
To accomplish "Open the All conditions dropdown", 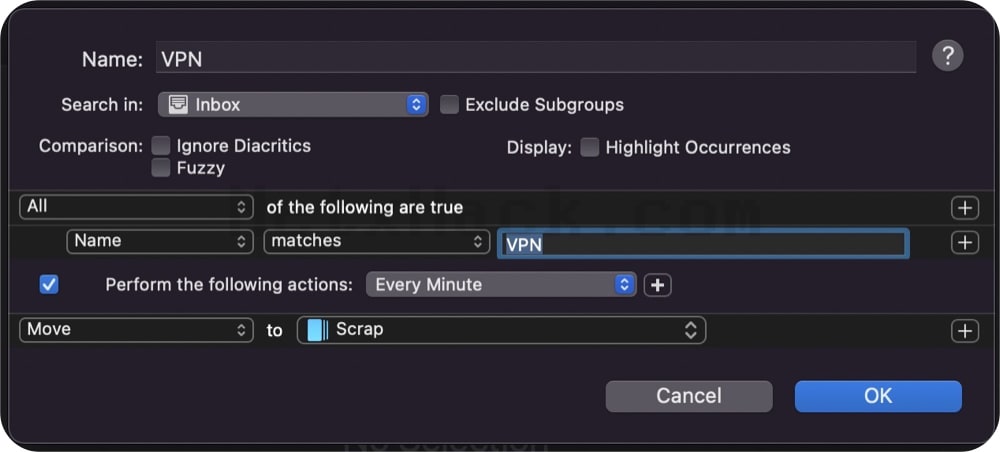I will point(136,207).
